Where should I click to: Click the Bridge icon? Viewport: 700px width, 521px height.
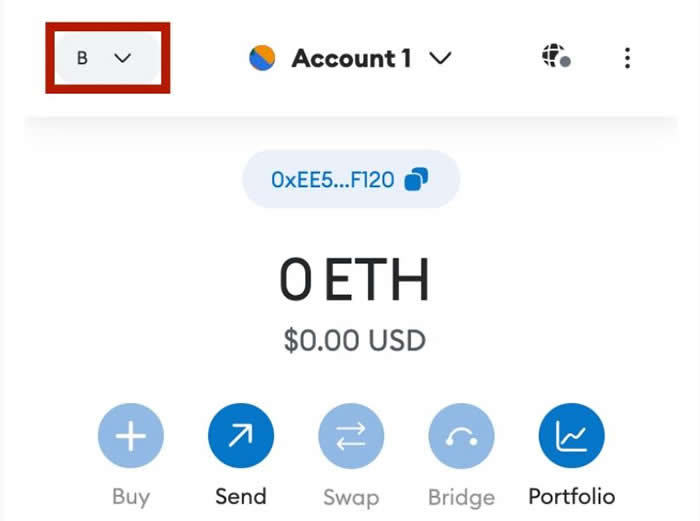coord(461,437)
